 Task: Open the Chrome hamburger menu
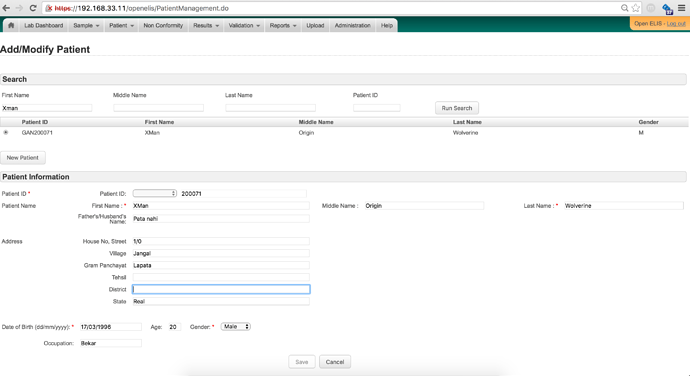click(x=682, y=8)
